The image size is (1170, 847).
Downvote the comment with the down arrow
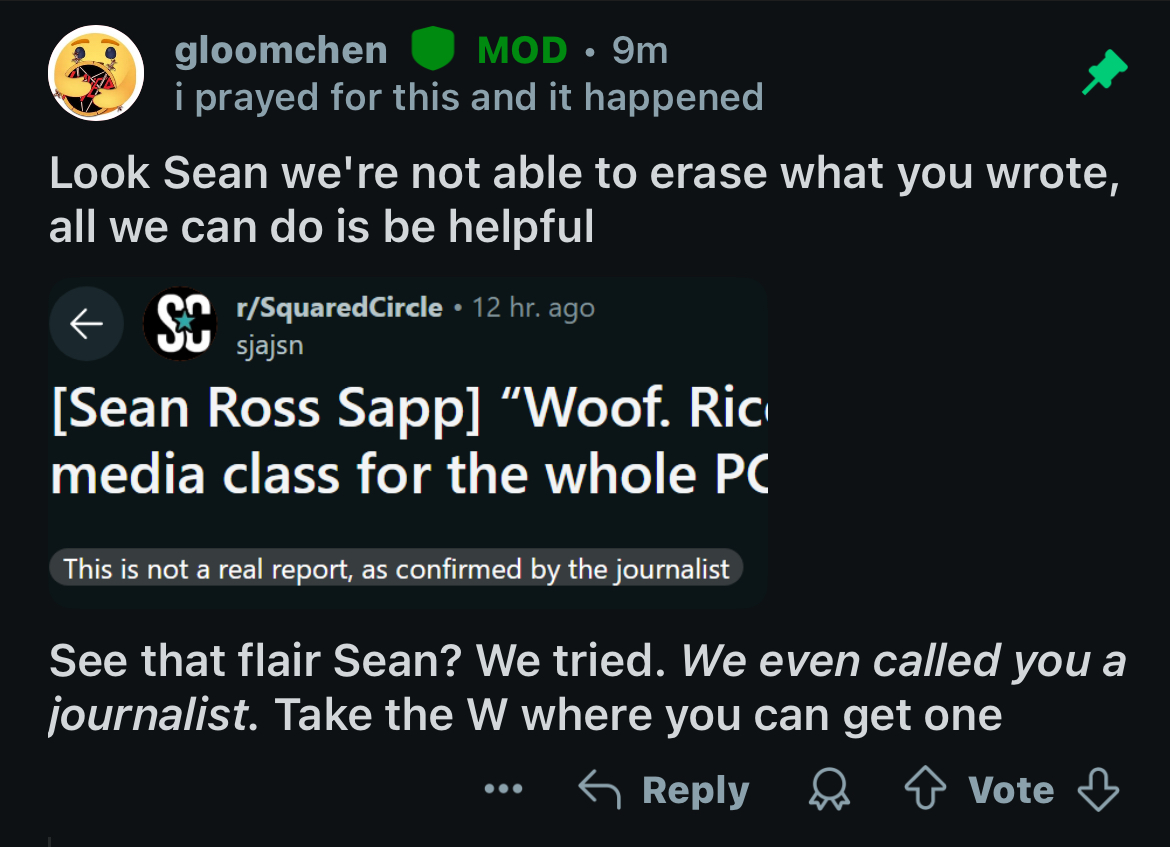coord(1099,790)
